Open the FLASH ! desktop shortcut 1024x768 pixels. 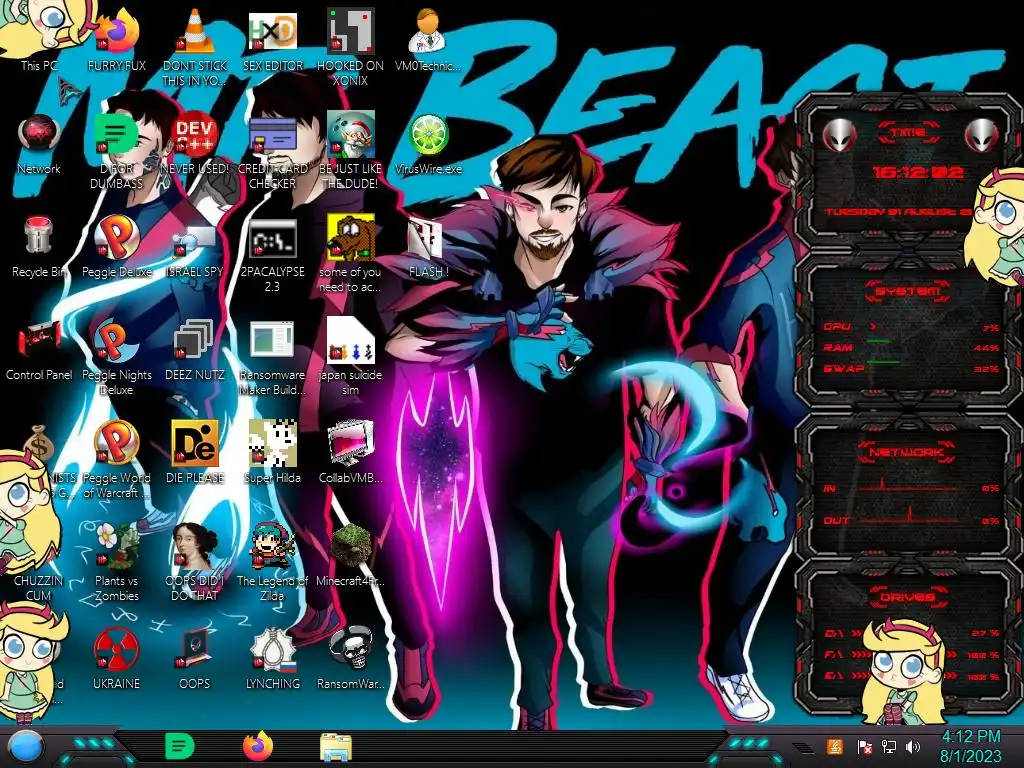(426, 239)
